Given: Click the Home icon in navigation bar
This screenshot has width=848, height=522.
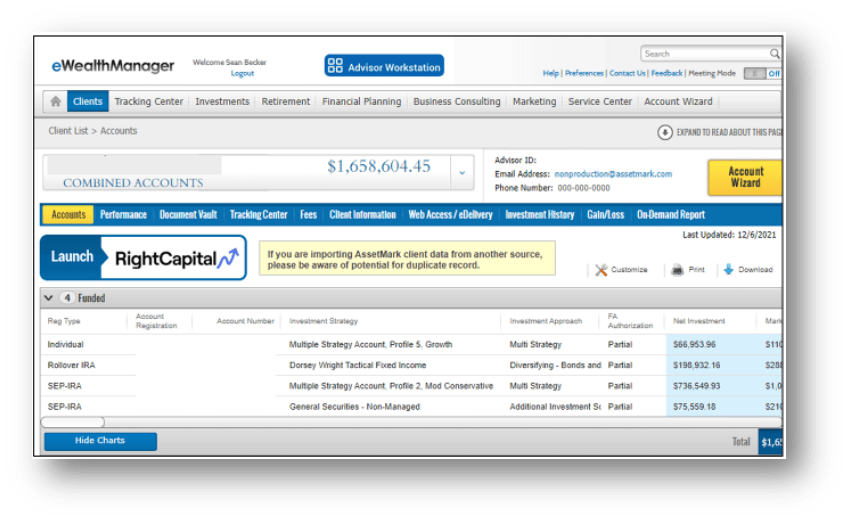Looking at the screenshot, I should tap(55, 101).
